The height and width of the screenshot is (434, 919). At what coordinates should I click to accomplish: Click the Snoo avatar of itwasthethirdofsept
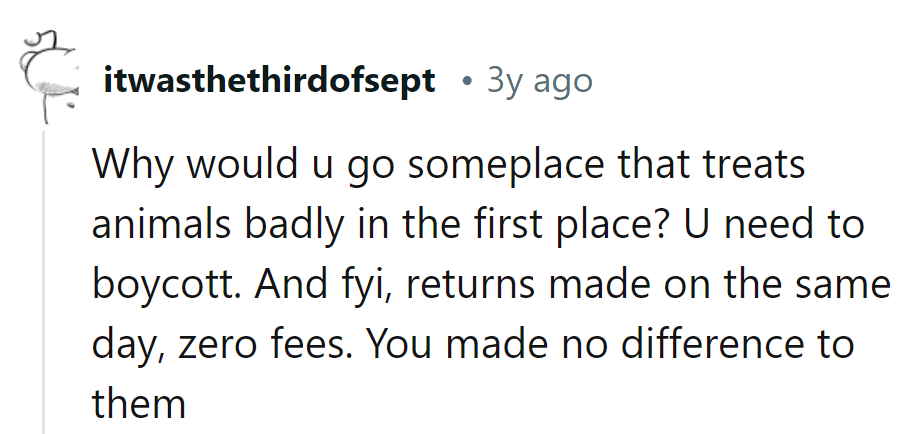(49, 76)
